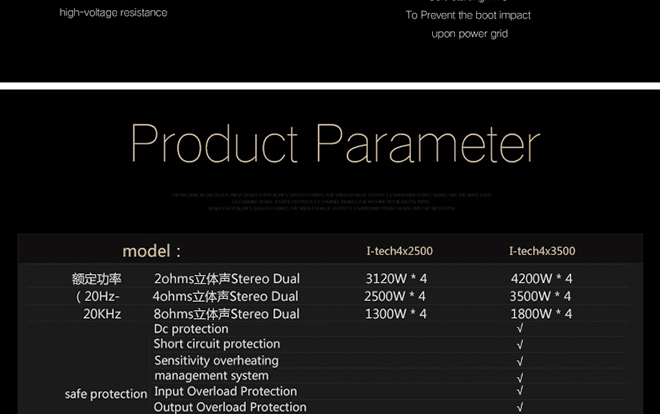The image size is (660, 414).
Task: Click the 'To Prevent the boot impact' text
Action: [x=468, y=15]
